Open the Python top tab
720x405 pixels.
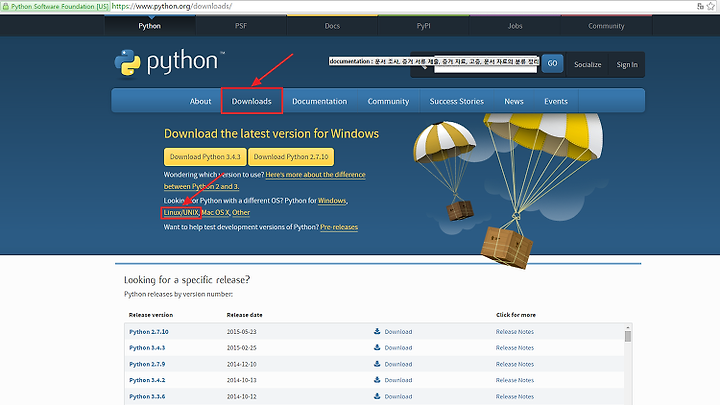tap(150, 26)
